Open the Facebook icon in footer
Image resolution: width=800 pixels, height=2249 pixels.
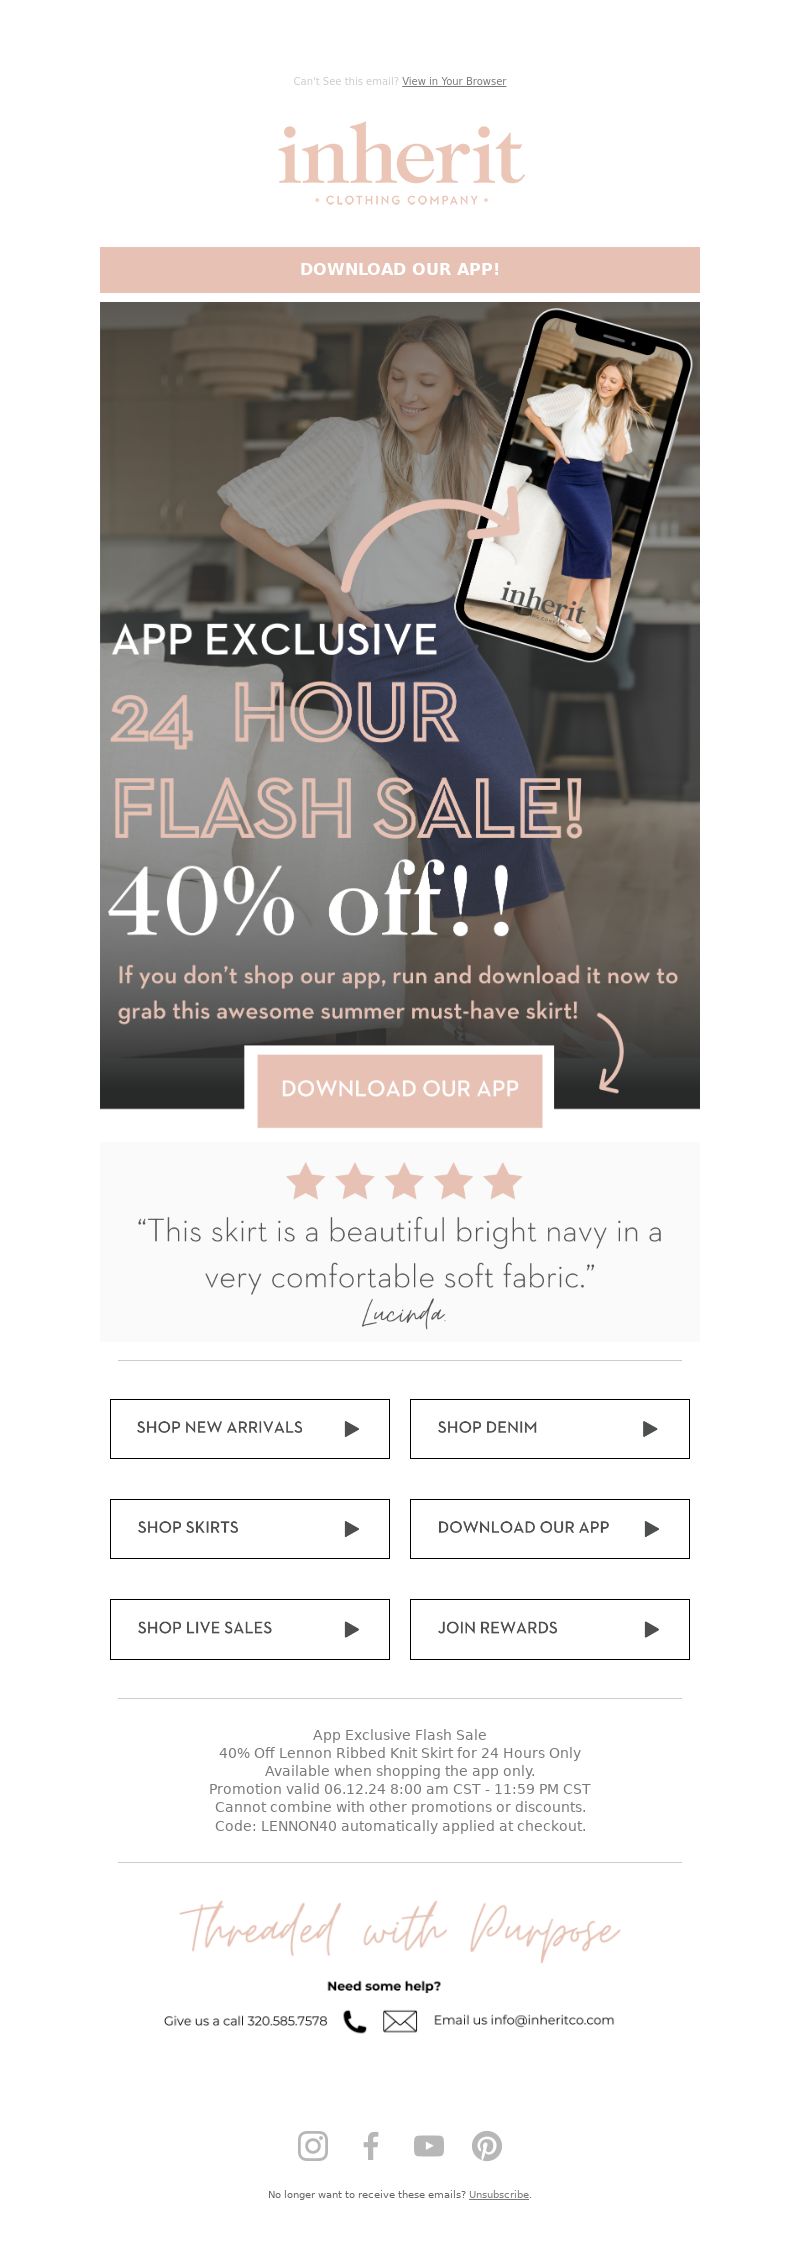pos(371,2145)
